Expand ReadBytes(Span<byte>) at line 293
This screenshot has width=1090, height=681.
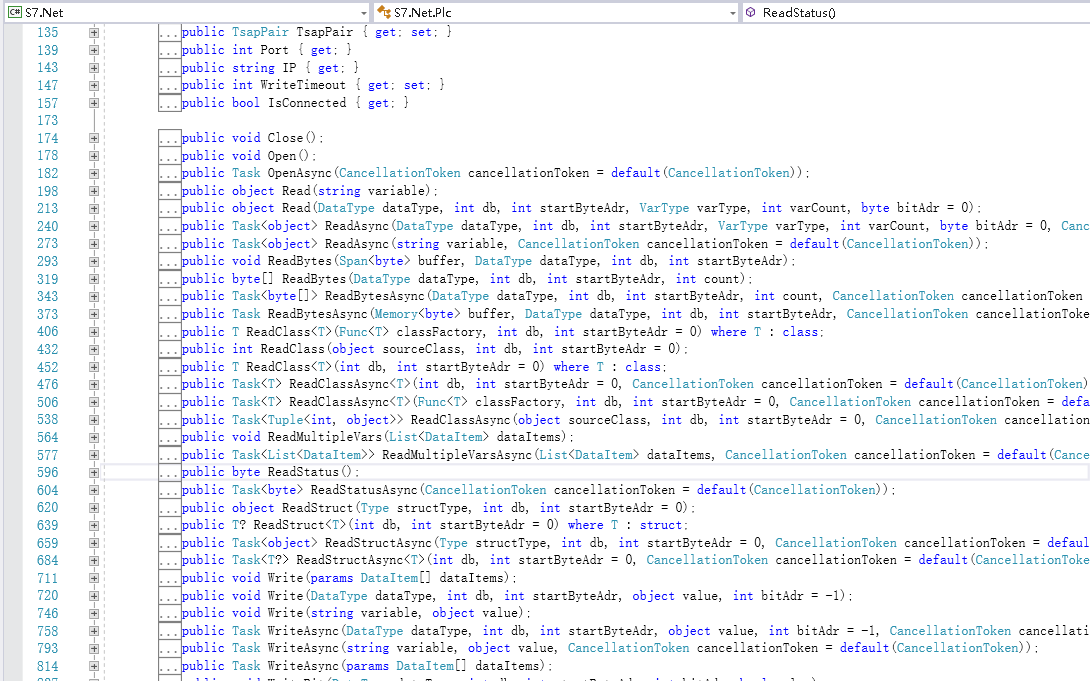(x=94, y=261)
